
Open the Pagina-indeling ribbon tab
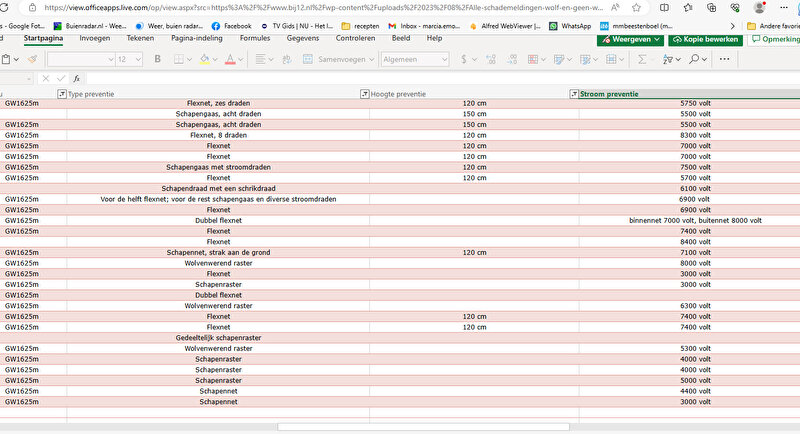click(x=197, y=38)
